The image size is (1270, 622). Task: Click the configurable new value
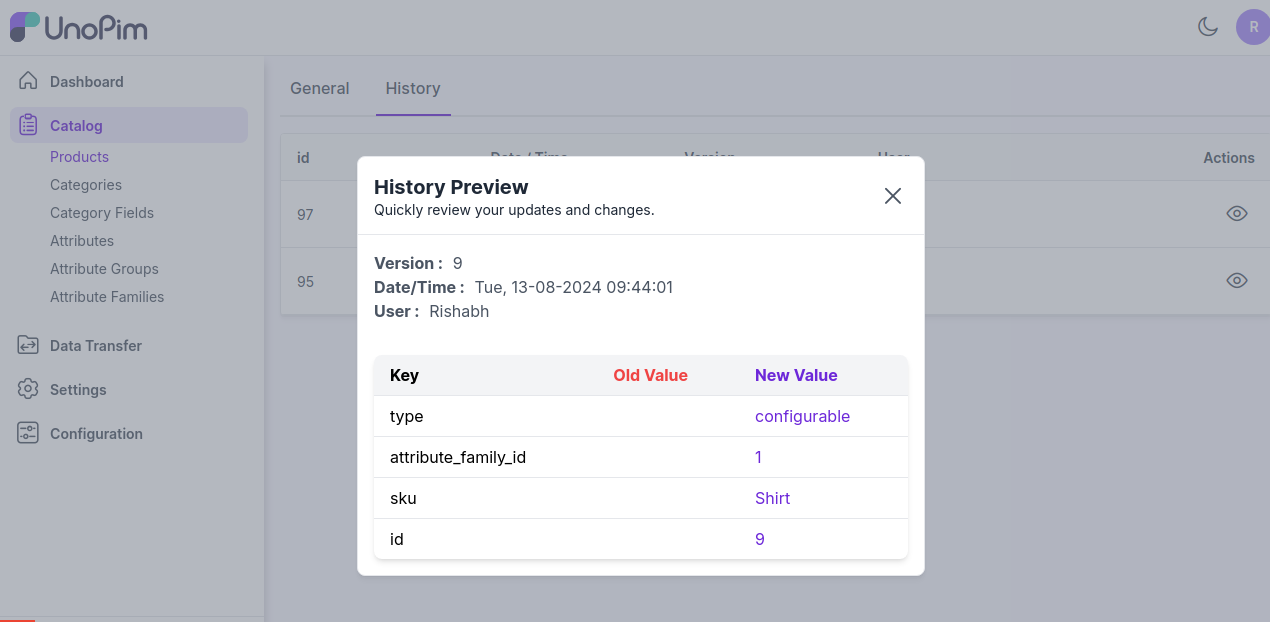(x=802, y=416)
